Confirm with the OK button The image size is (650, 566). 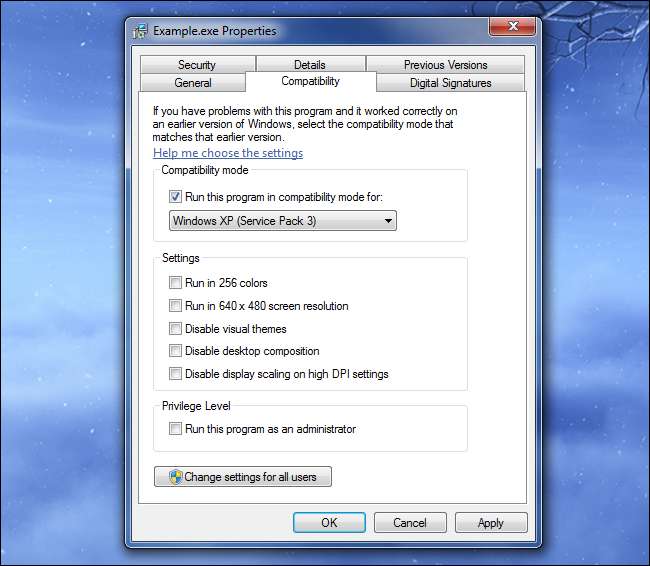pyautogui.click(x=329, y=522)
